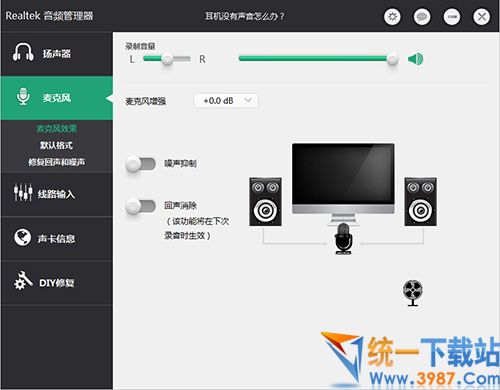Image resolution: width=500 pixels, height=390 pixels.
Task: Click the left speaker illustration
Action: [265, 202]
